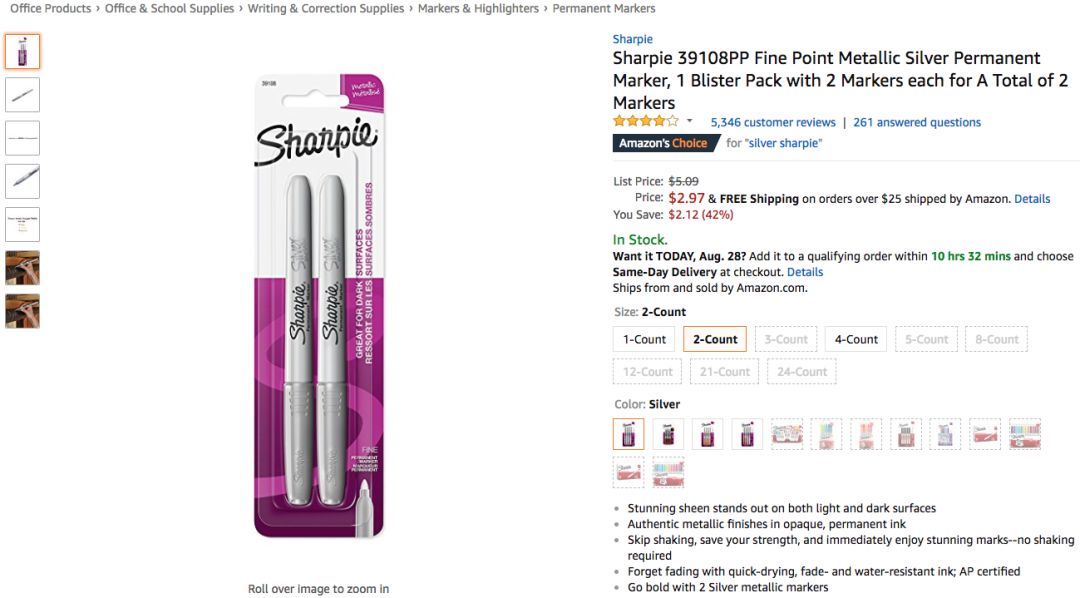Open the 5,346 customer reviews link
1080x598 pixels.
click(773, 122)
